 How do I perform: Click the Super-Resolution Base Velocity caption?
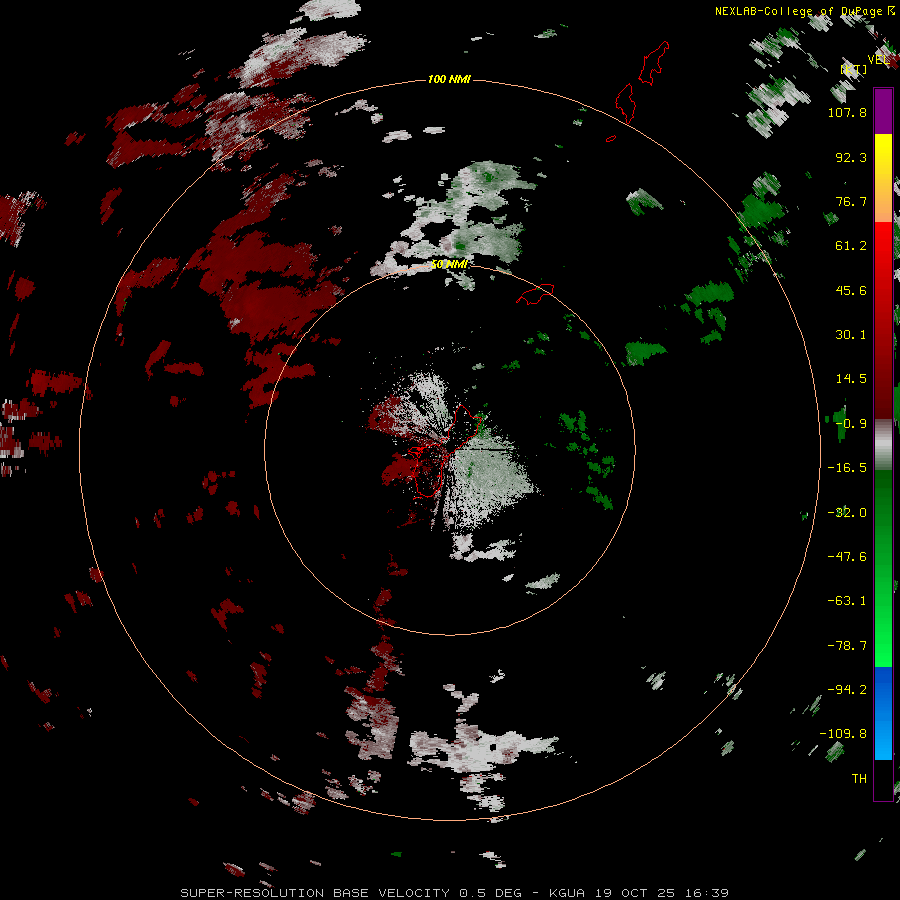point(455,893)
